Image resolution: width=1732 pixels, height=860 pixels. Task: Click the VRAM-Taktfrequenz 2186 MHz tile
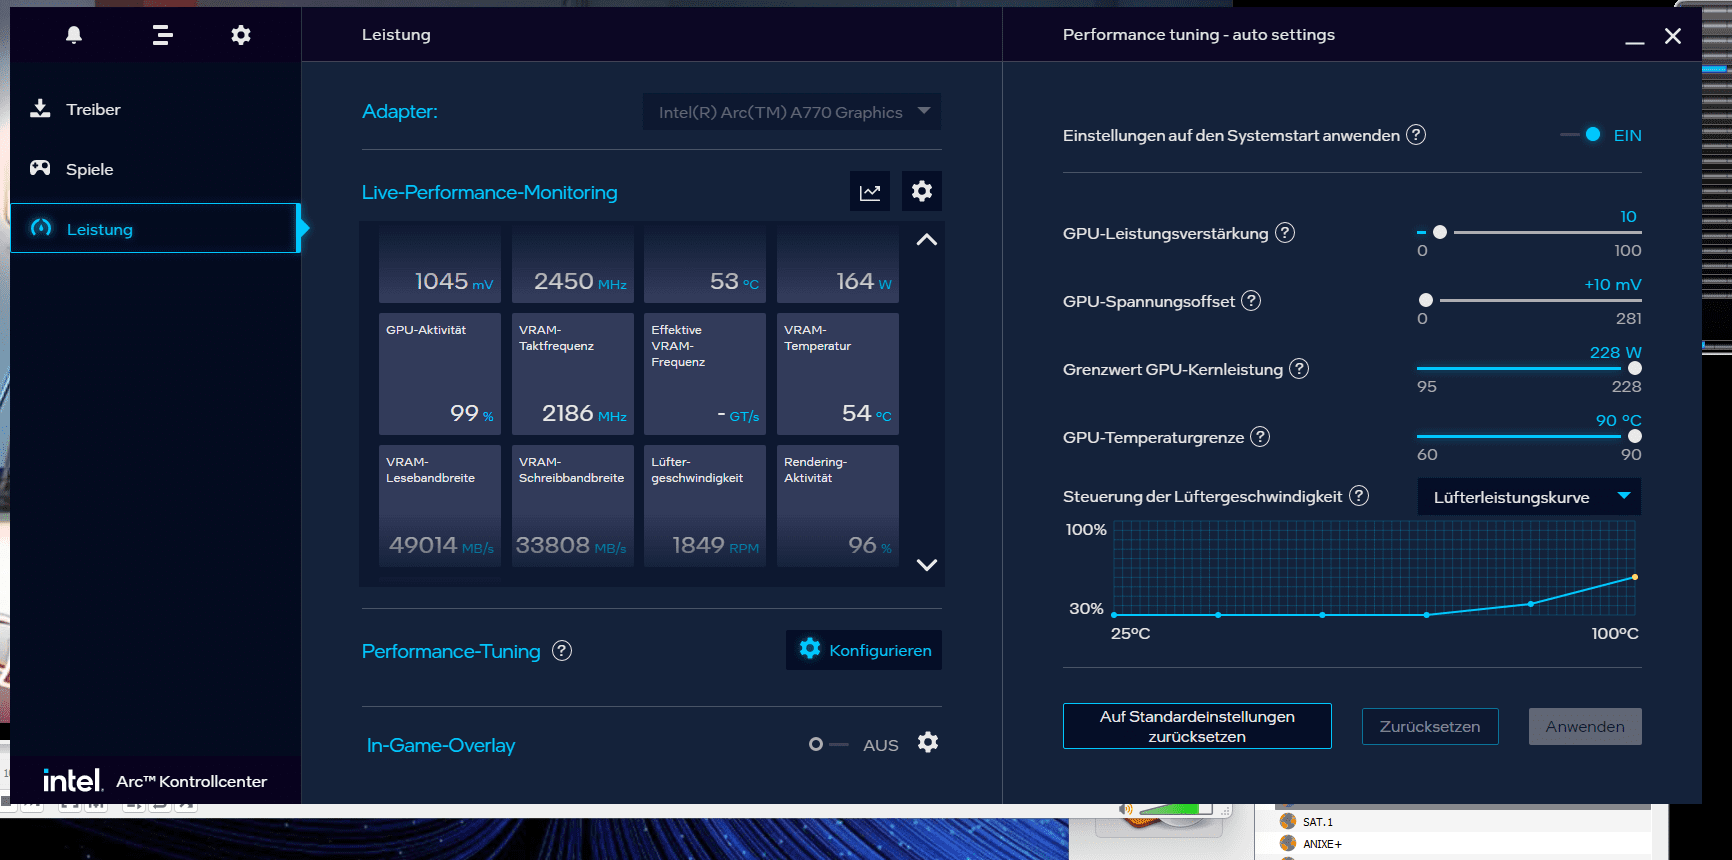pos(573,374)
